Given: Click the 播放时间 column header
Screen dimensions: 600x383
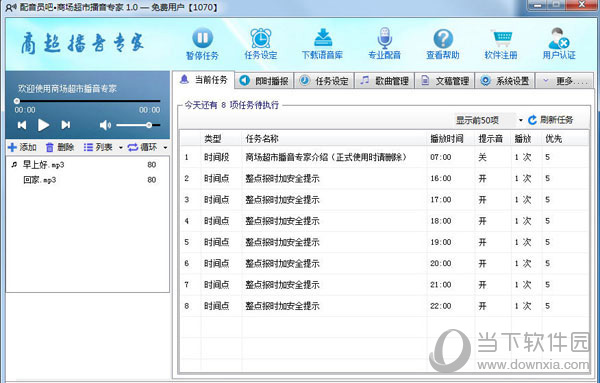Looking at the screenshot, I should [451, 139].
